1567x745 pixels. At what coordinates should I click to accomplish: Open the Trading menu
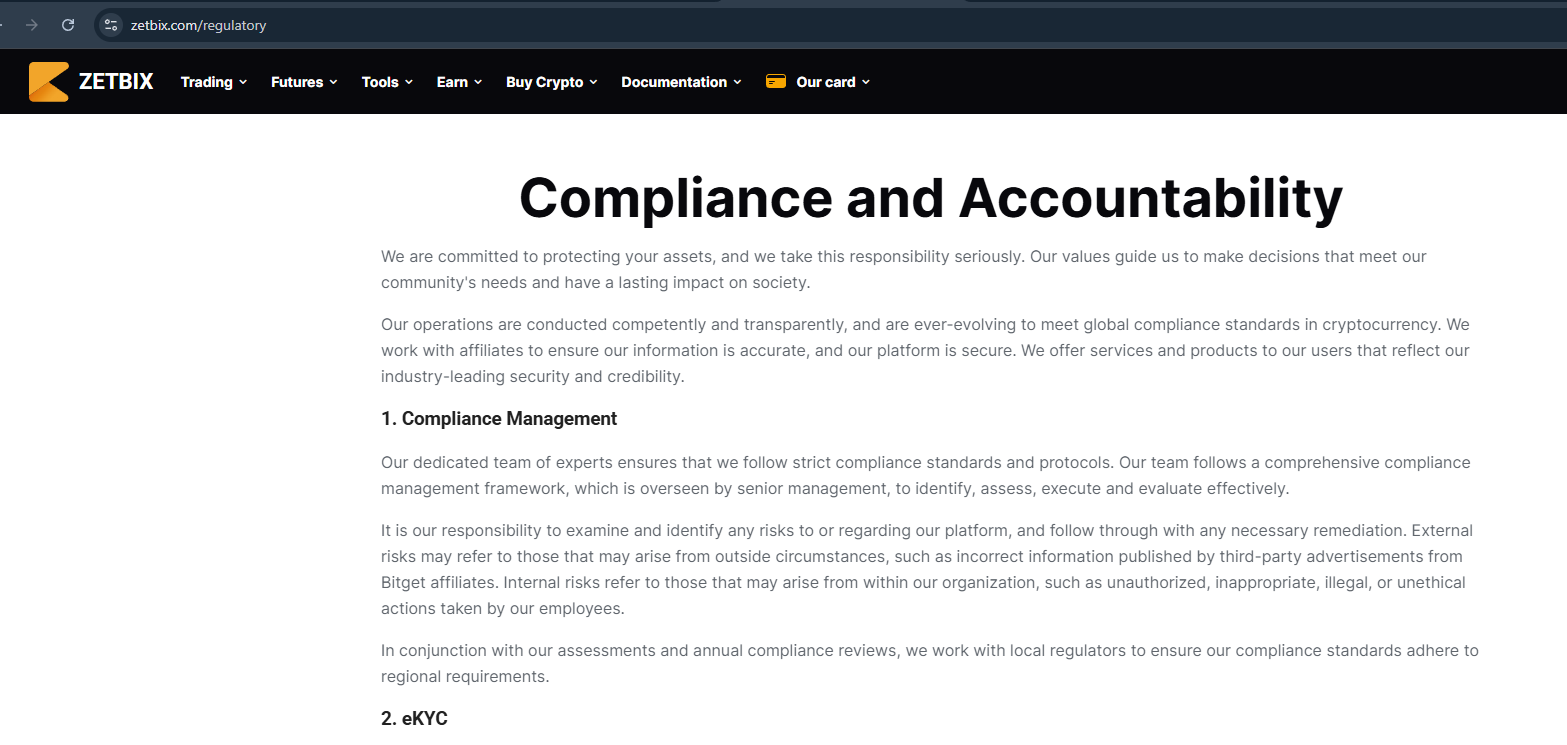(x=214, y=82)
